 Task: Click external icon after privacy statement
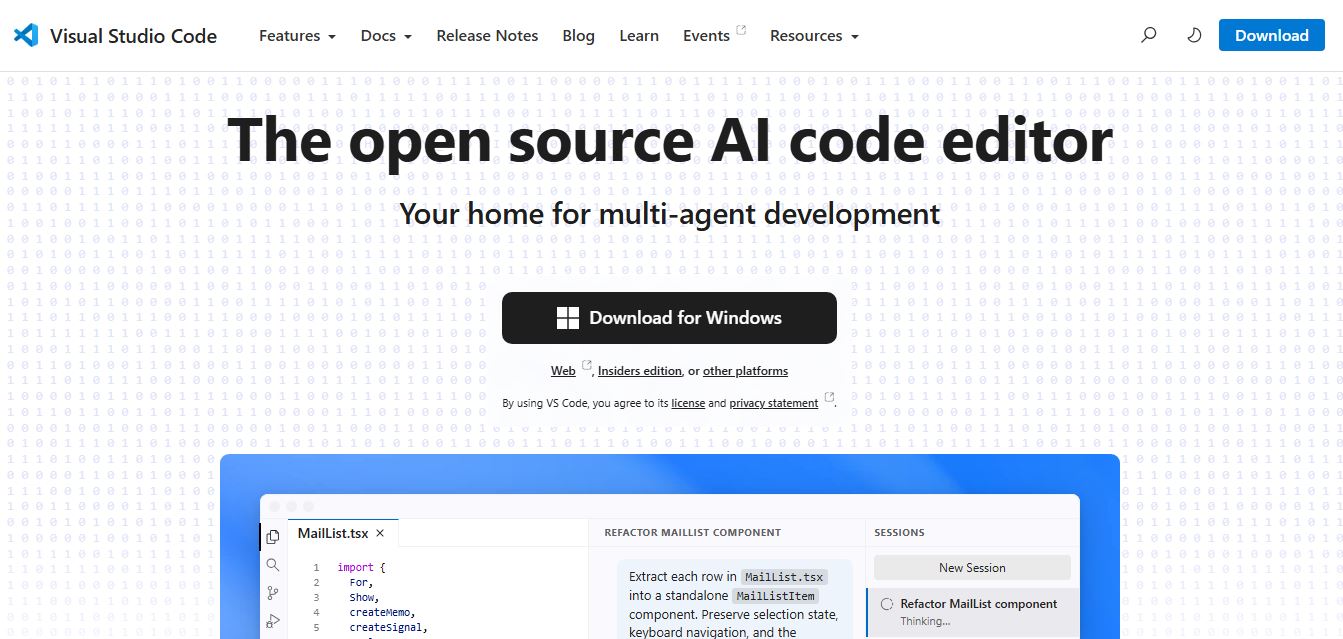pyautogui.click(x=828, y=398)
